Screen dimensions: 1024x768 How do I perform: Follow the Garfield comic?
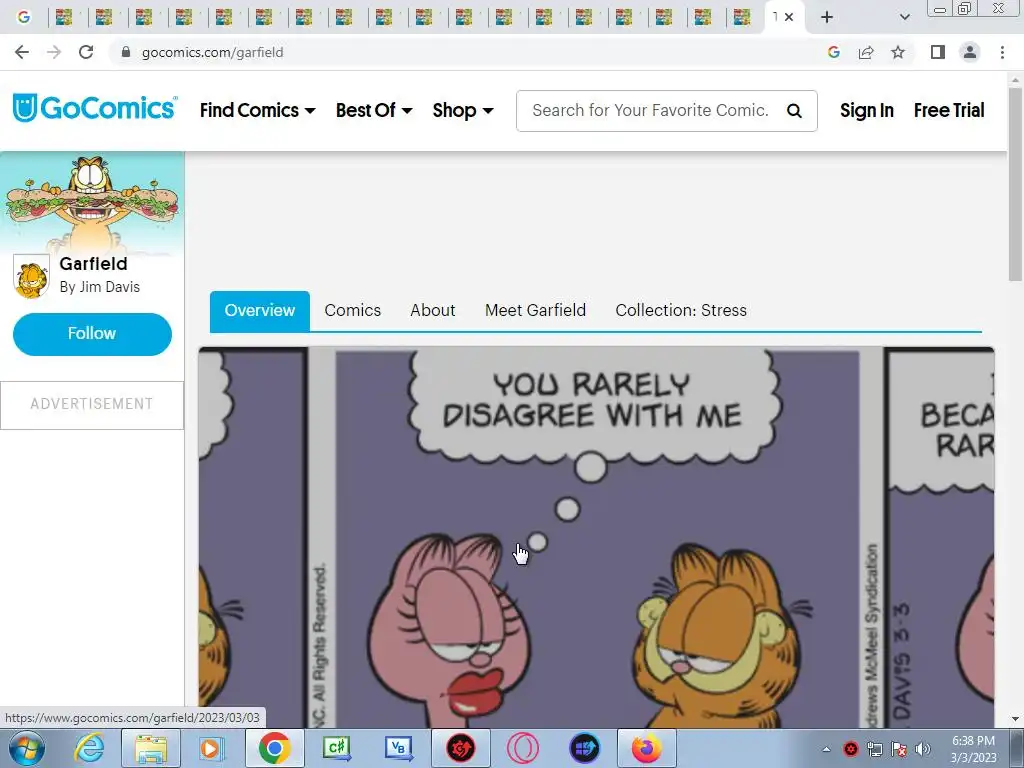point(92,334)
